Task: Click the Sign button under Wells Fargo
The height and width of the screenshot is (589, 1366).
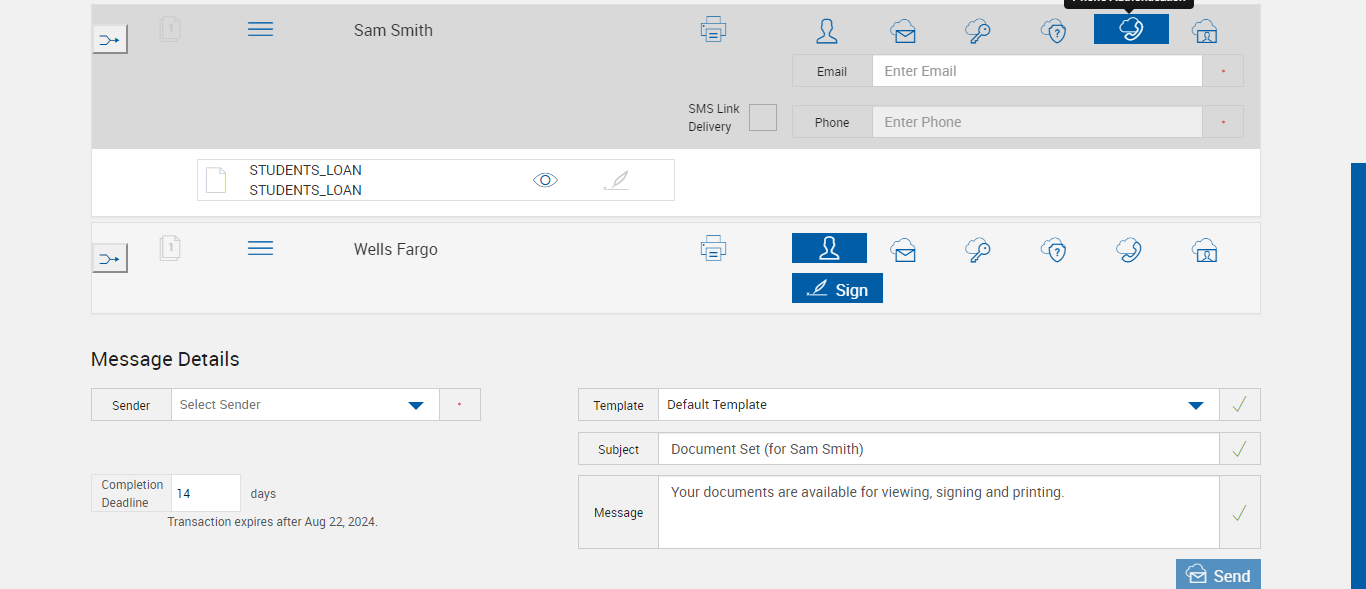Action: coord(837,289)
